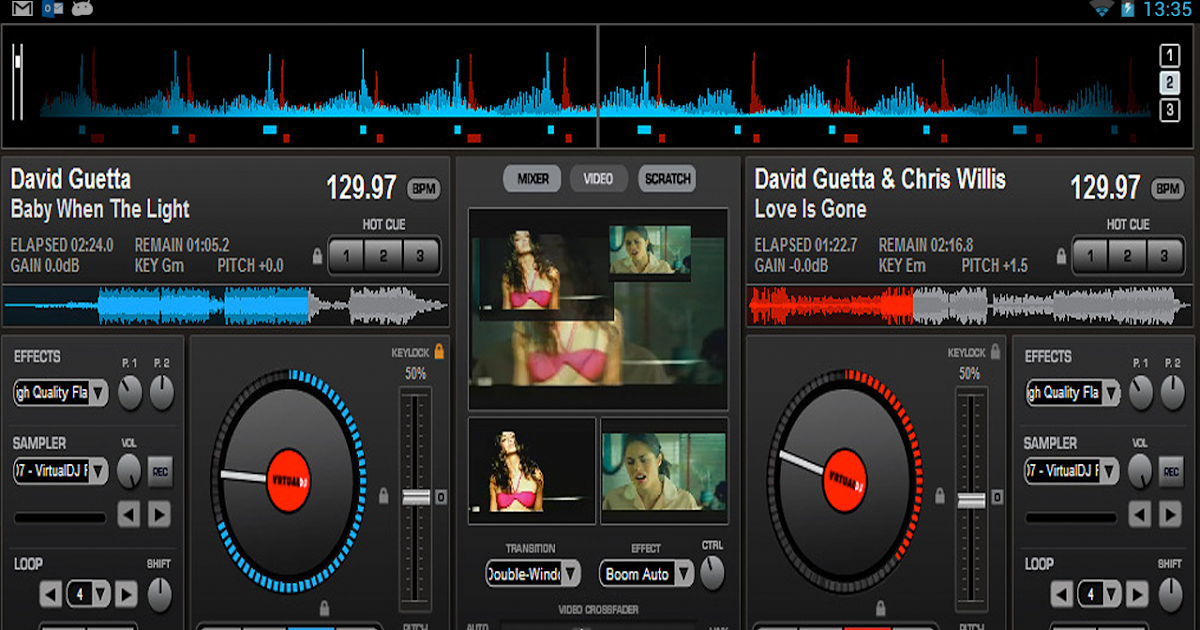1200x630 pixels.
Task: Previous sample arrow on right sampler
Action: coord(1142,515)
